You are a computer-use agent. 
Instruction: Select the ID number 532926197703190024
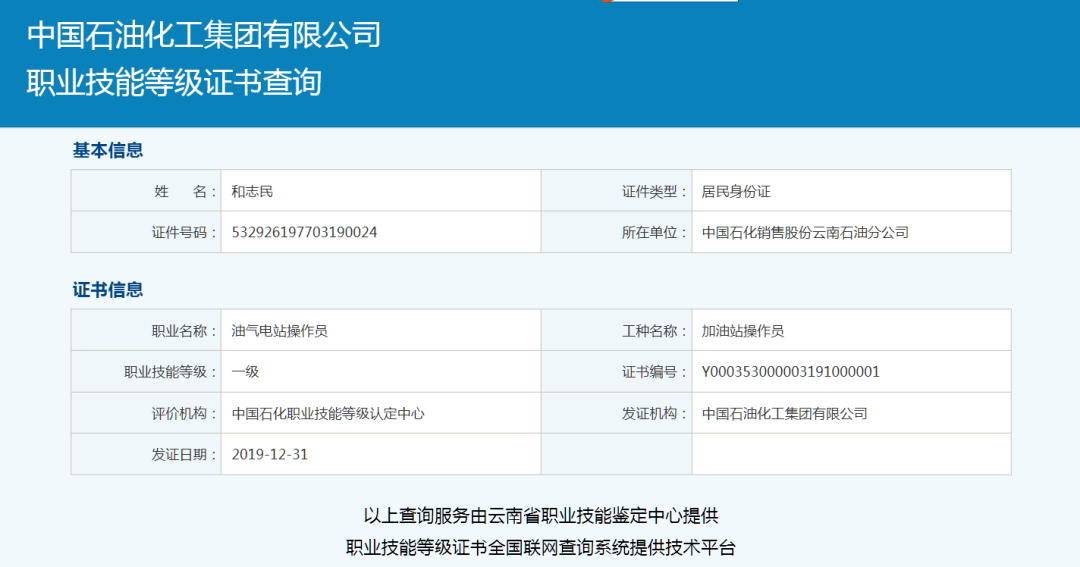(304, 233)
